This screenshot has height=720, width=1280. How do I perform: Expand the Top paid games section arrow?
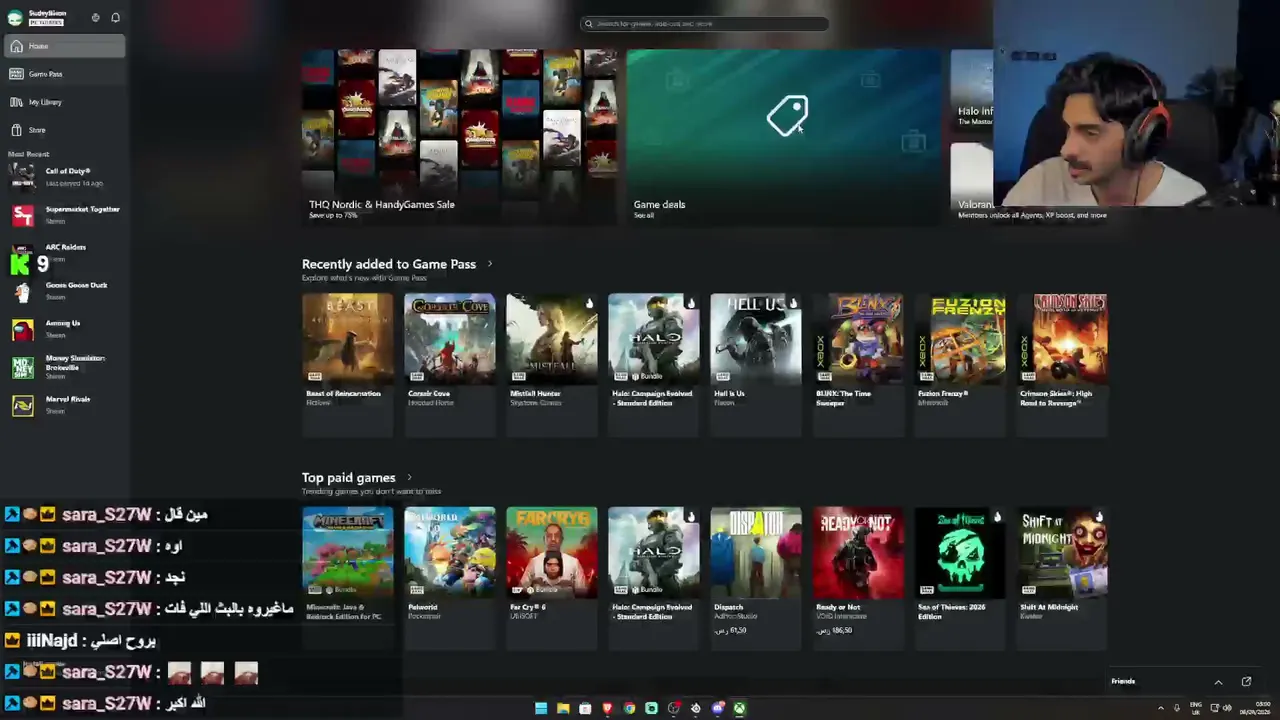(409, 478)
